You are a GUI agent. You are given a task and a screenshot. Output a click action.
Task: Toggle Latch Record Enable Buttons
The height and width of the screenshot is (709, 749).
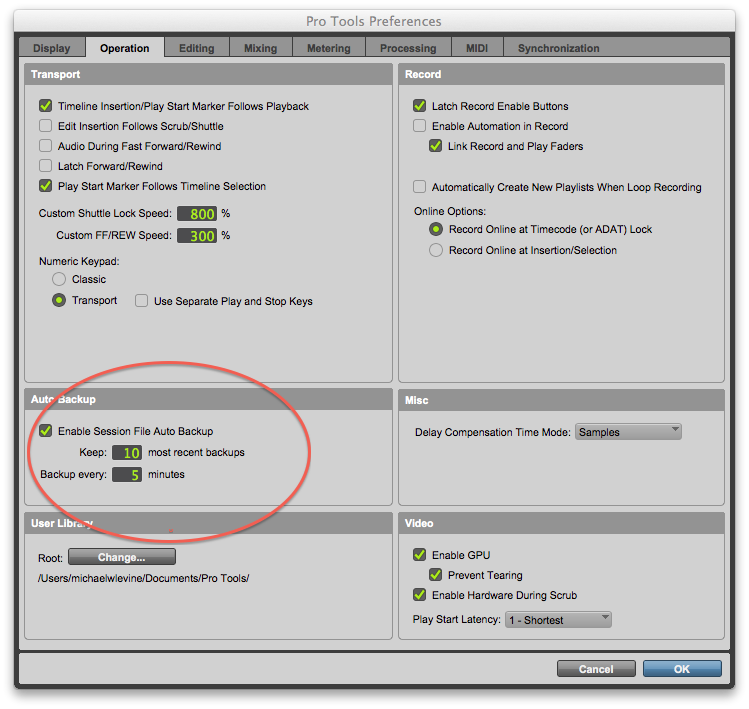[419, 106]
